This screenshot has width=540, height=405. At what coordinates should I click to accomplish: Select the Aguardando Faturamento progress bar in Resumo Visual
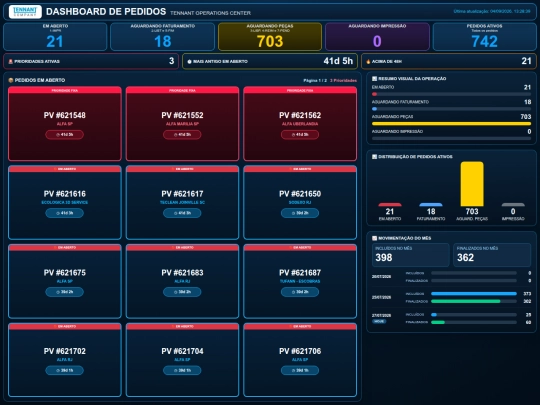[451, 109]
